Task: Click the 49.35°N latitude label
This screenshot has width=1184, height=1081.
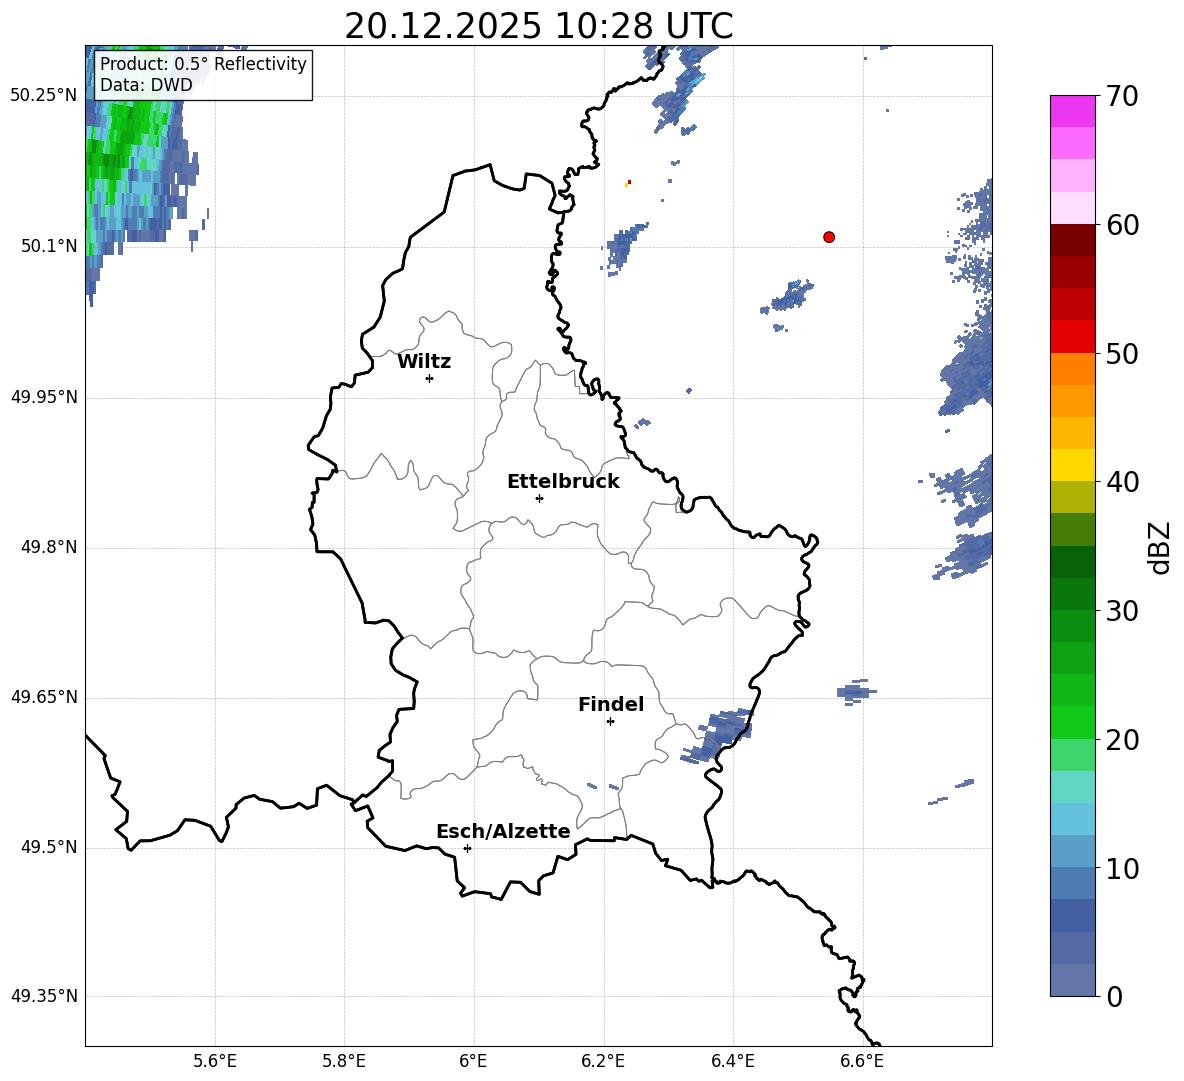Action: 44,996
